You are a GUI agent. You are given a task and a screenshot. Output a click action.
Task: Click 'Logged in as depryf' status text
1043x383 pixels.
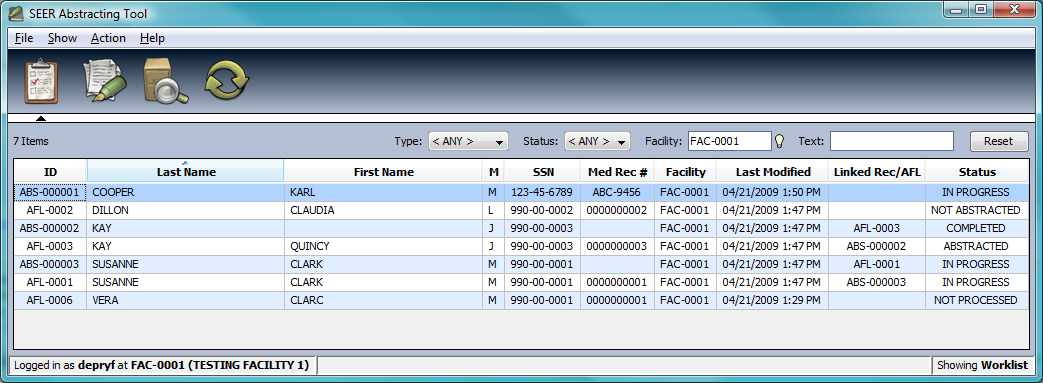[x=162, y=365]
